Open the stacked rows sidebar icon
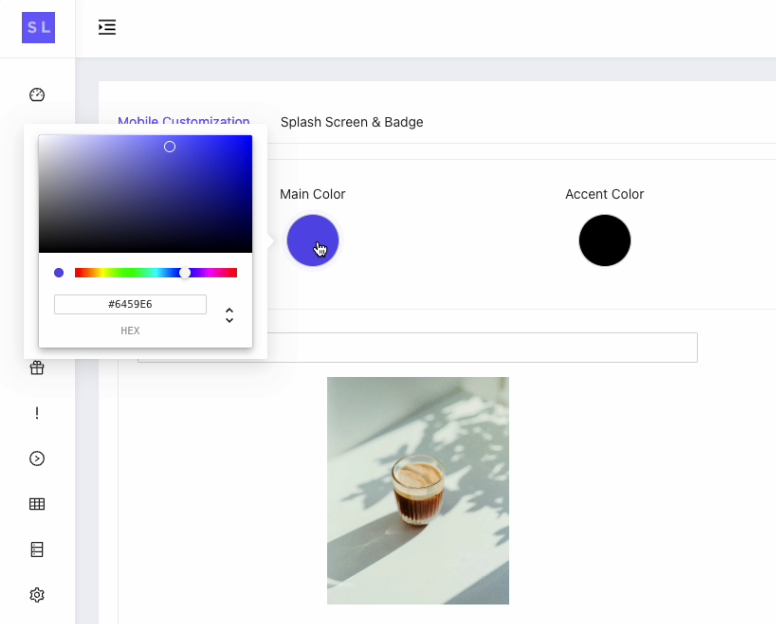The width and height of the screenshot is (776, 624). coord(37,550)
